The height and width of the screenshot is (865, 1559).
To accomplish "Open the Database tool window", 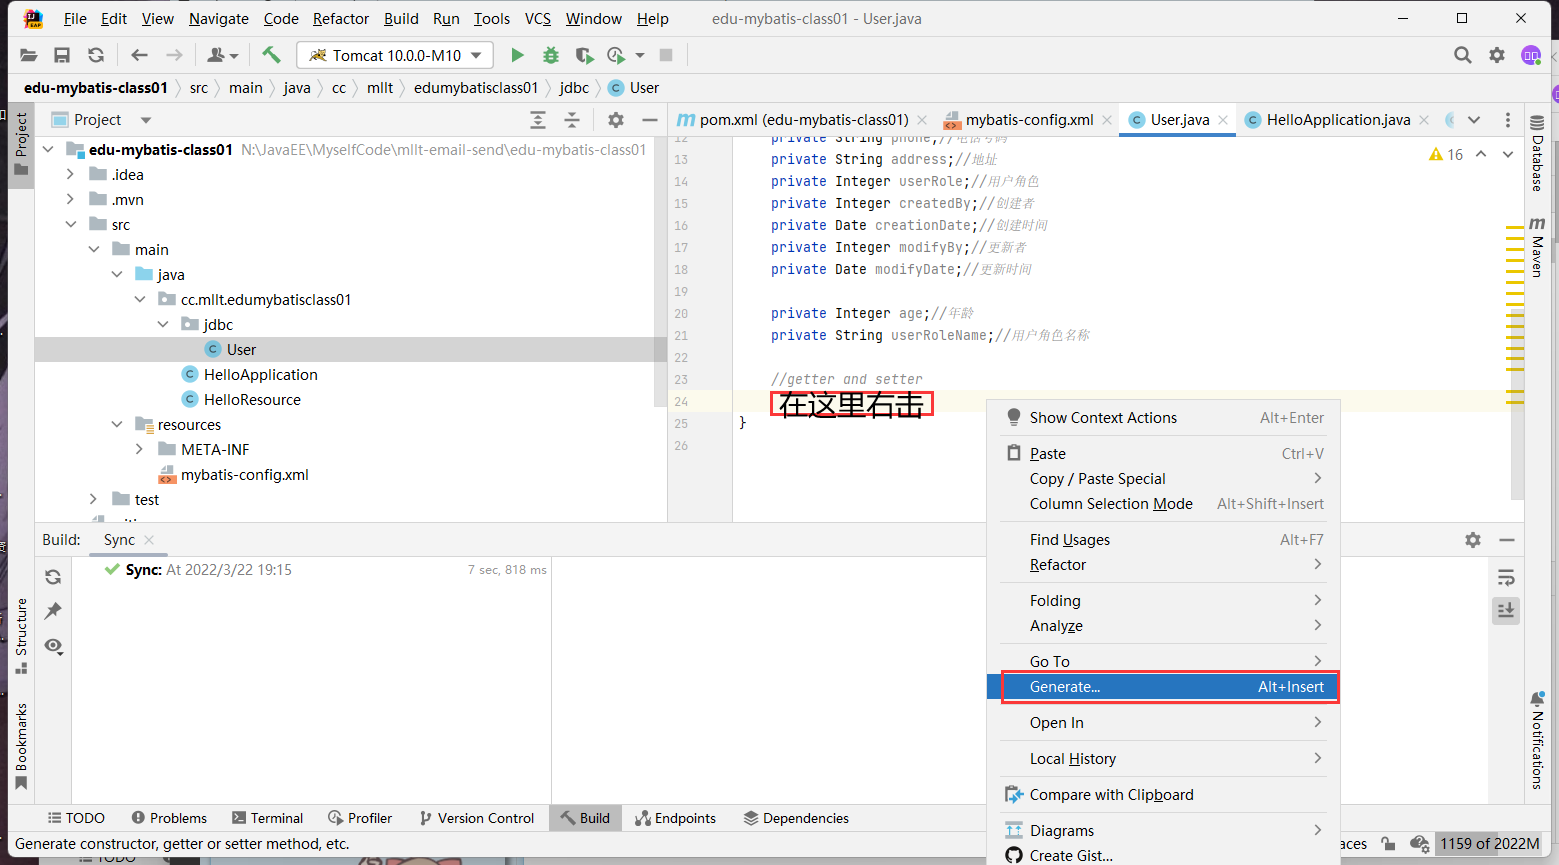I will tap(1537, 153).
